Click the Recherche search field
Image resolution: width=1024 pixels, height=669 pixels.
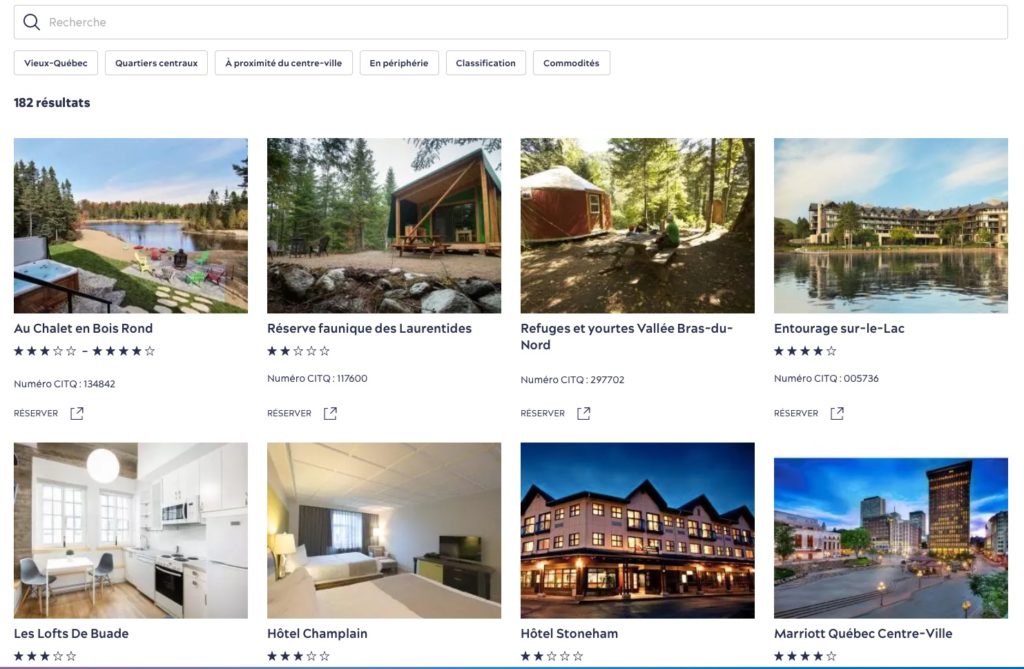[x=511, y=22]
